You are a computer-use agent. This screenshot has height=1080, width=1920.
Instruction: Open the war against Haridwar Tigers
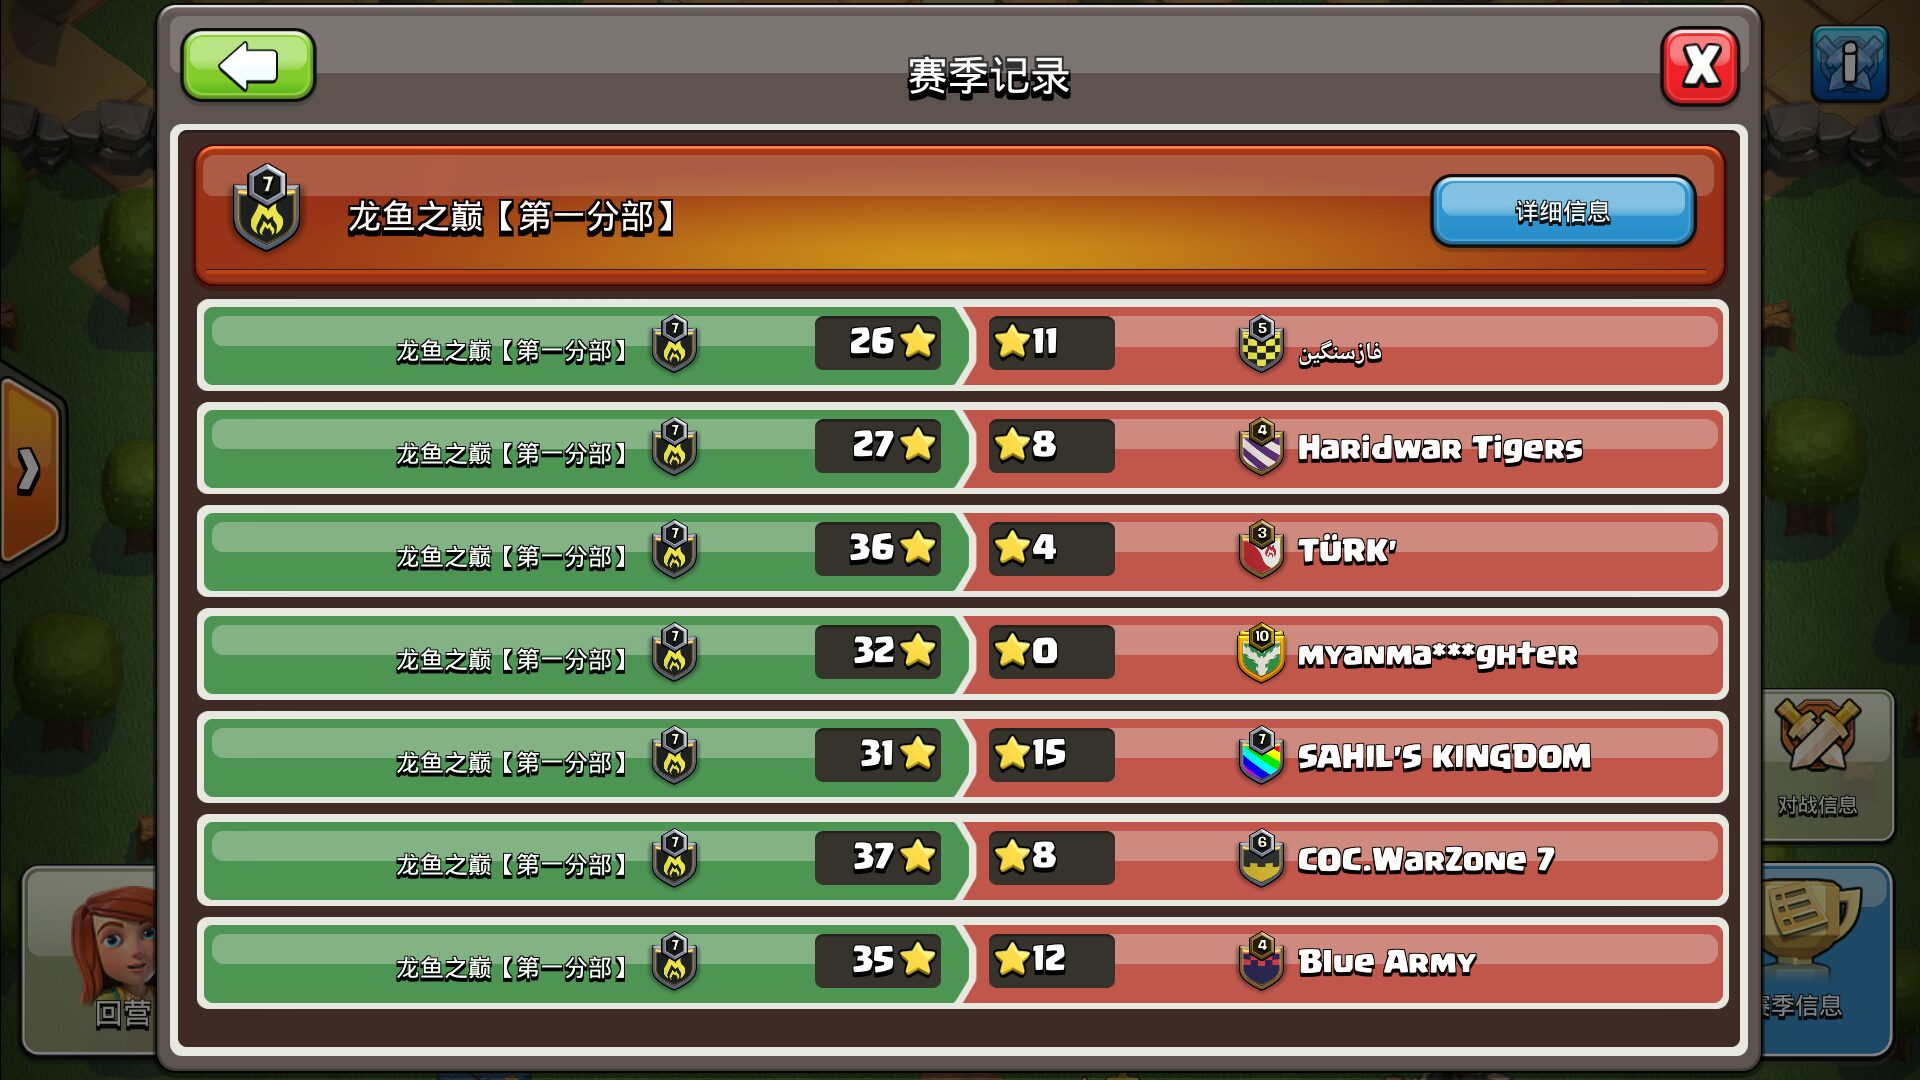pos(962,446)
